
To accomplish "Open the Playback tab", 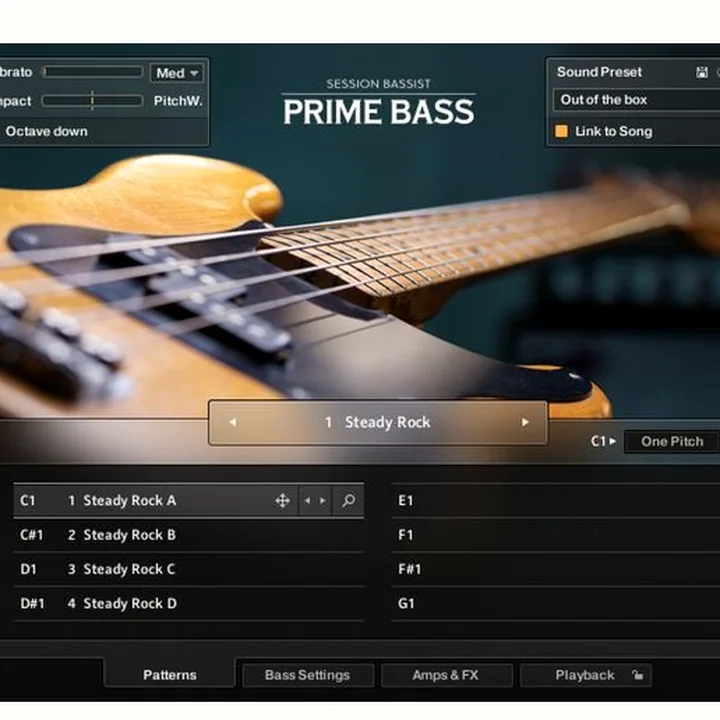I will [x=585, y=675].
